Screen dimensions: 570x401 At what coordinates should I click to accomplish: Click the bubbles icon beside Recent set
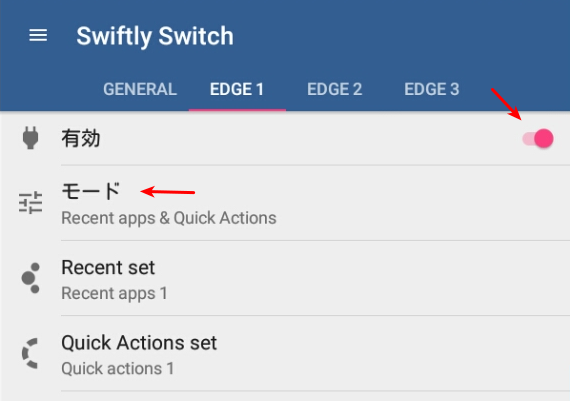(31, 278)
